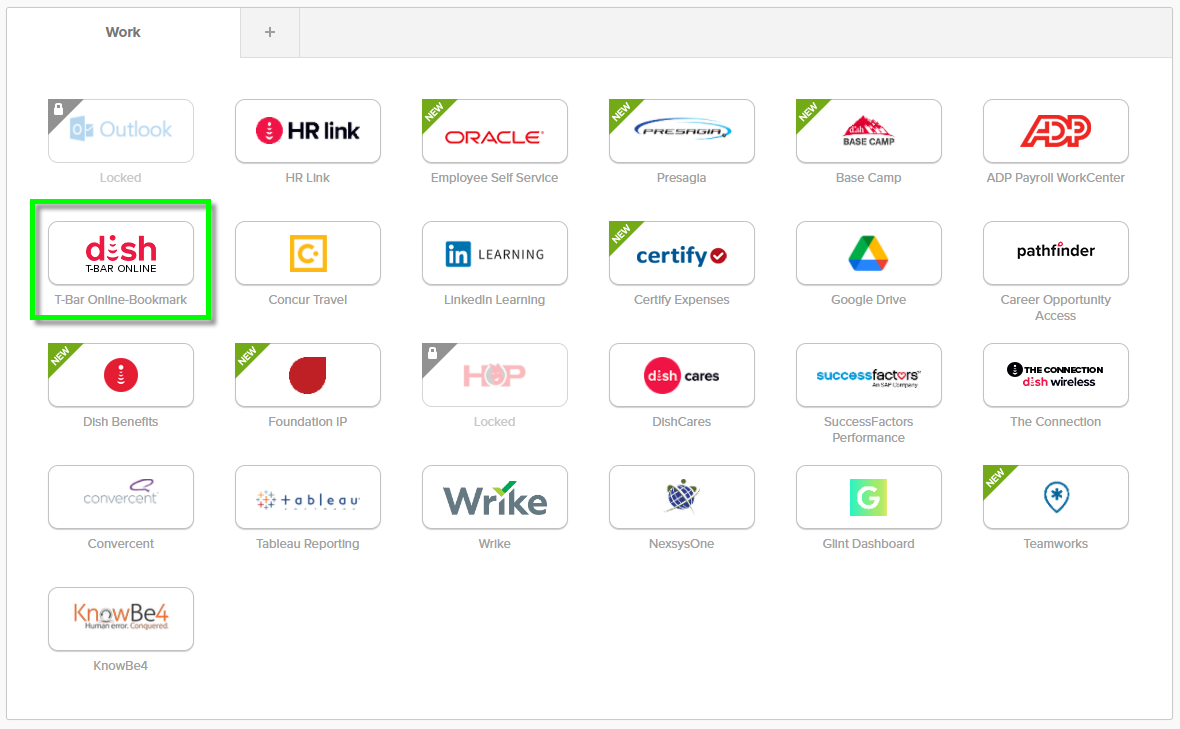Click the Foundation IP label
The width and height of the screenshot is (1180, 729).
click(x=308, y=421)
